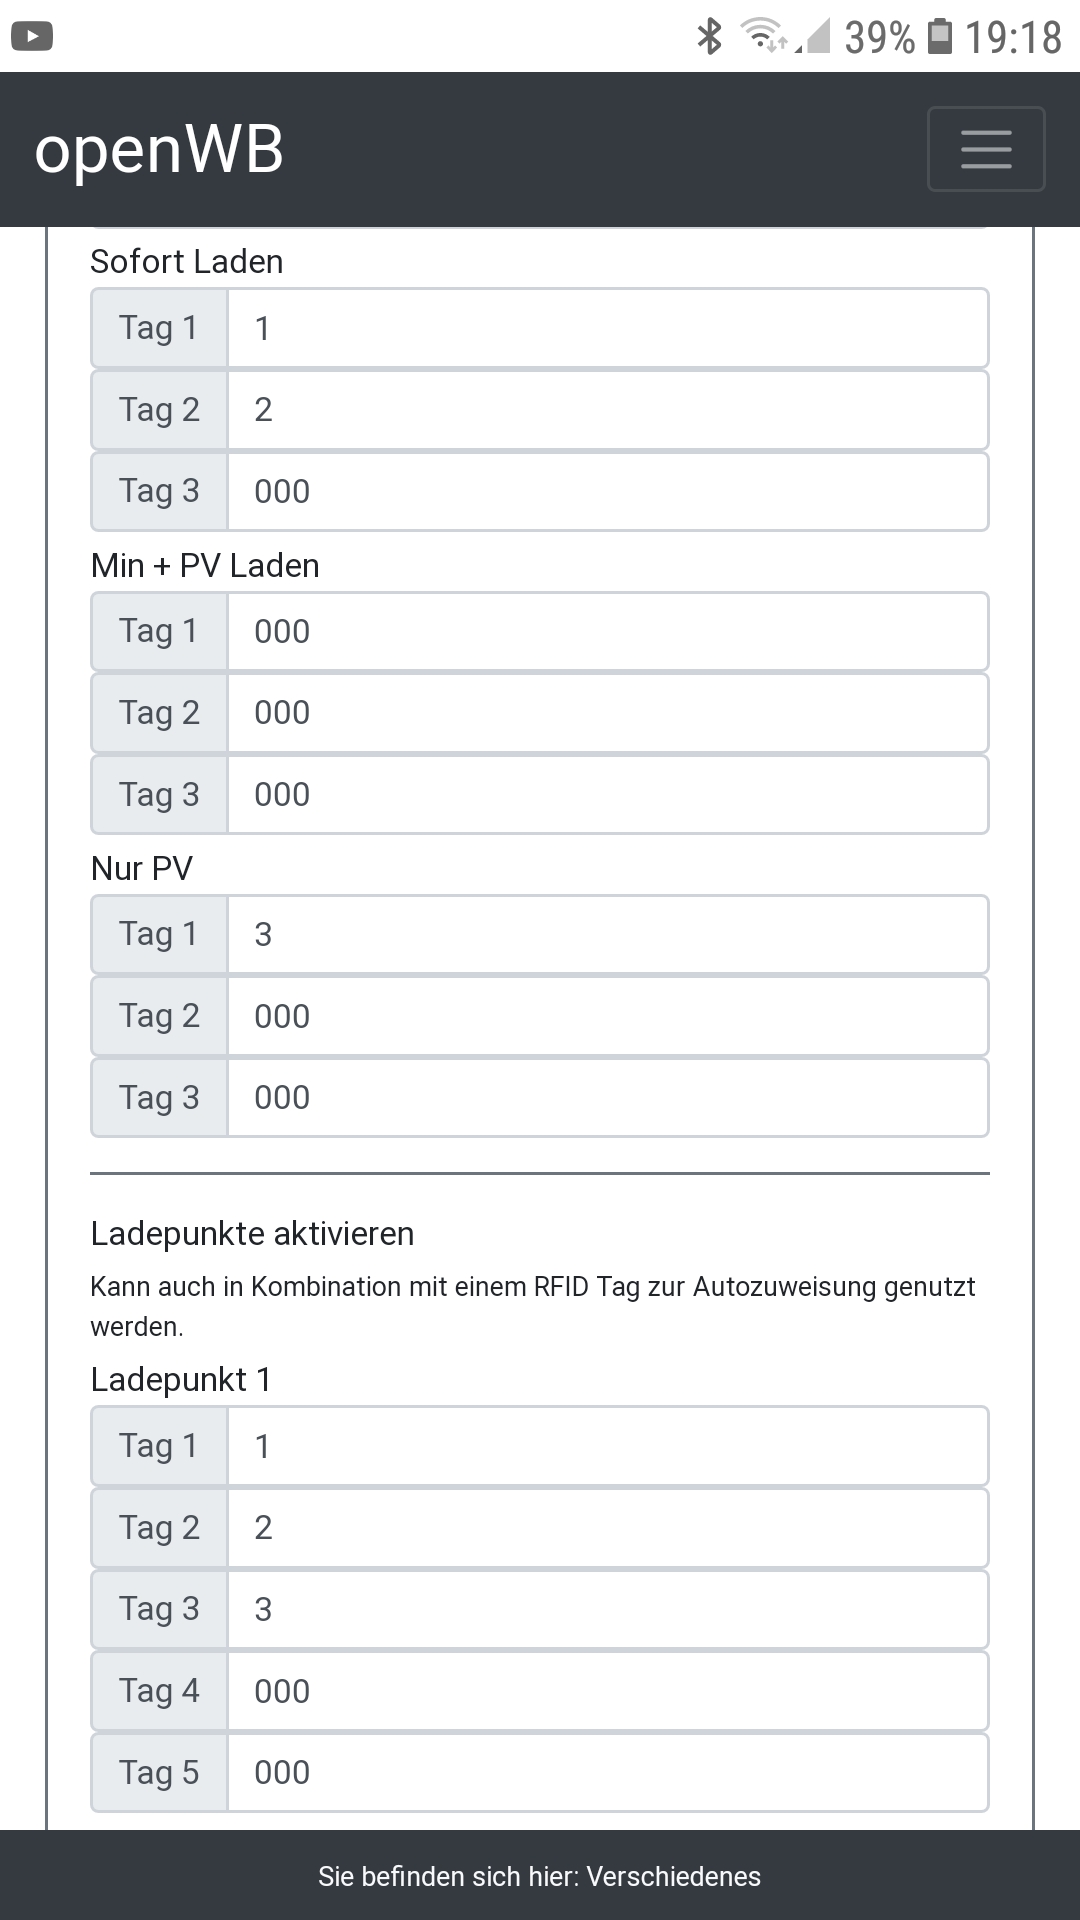1080x1920 pixels.
Task: Tap the Bluetooth status icon
Action: [x=709, y=36]
